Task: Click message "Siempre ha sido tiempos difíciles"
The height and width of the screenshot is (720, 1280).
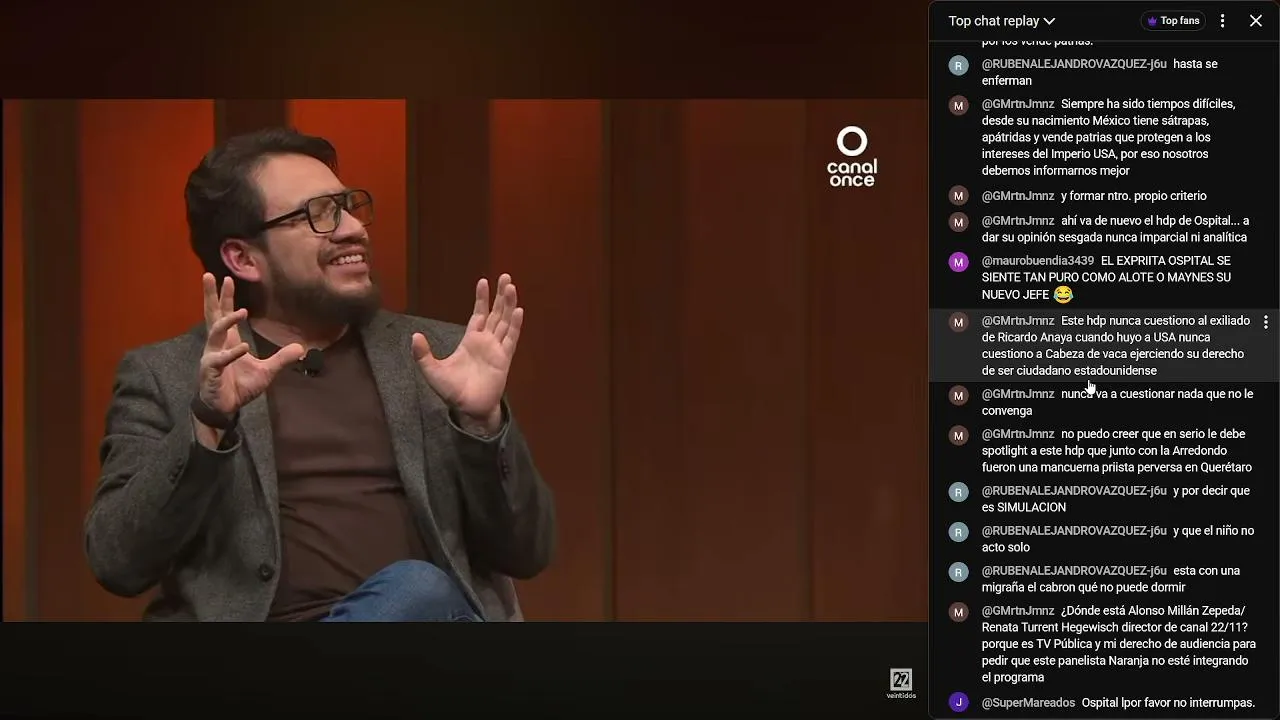Action: [1109, 138]
